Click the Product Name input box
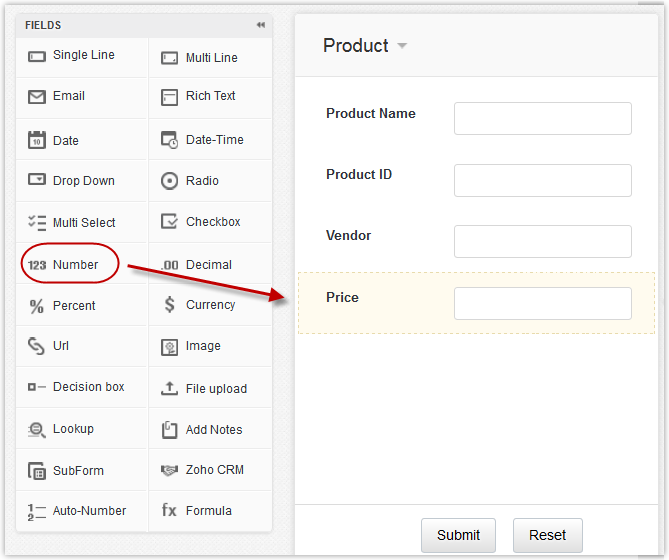Screen dimensions: 669x560 [542, 118]
